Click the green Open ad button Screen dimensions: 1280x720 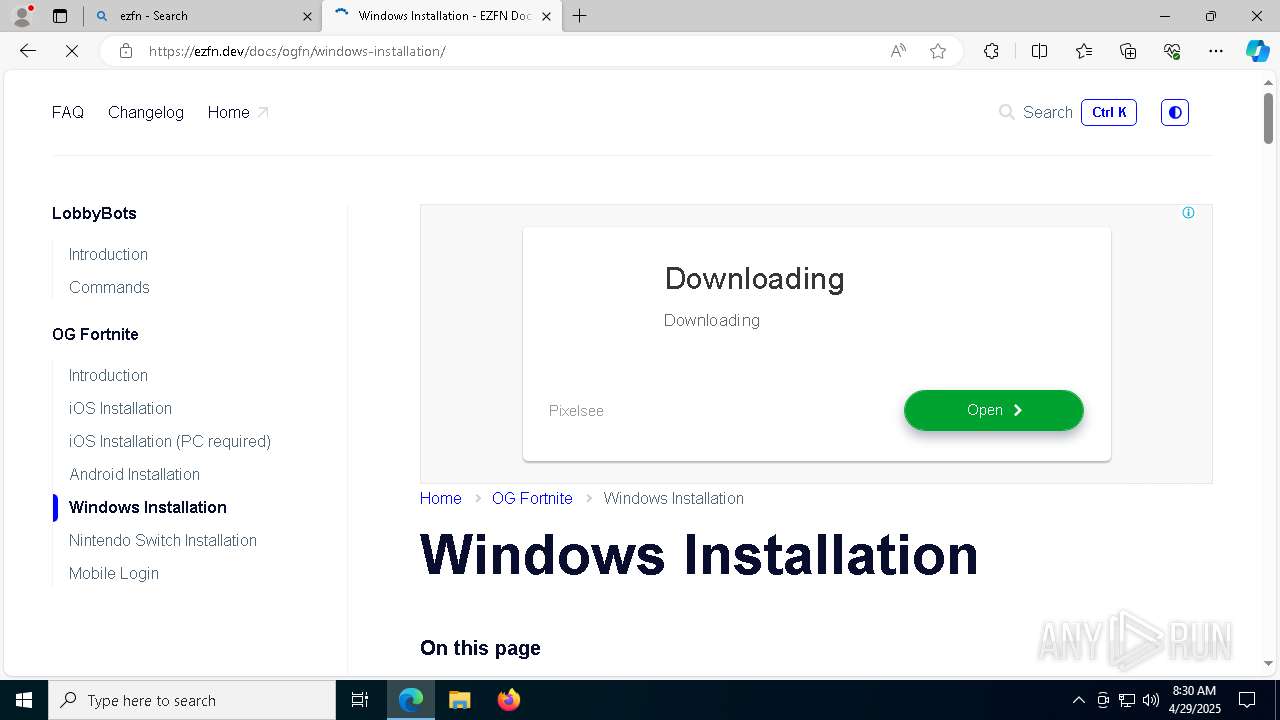994,410
